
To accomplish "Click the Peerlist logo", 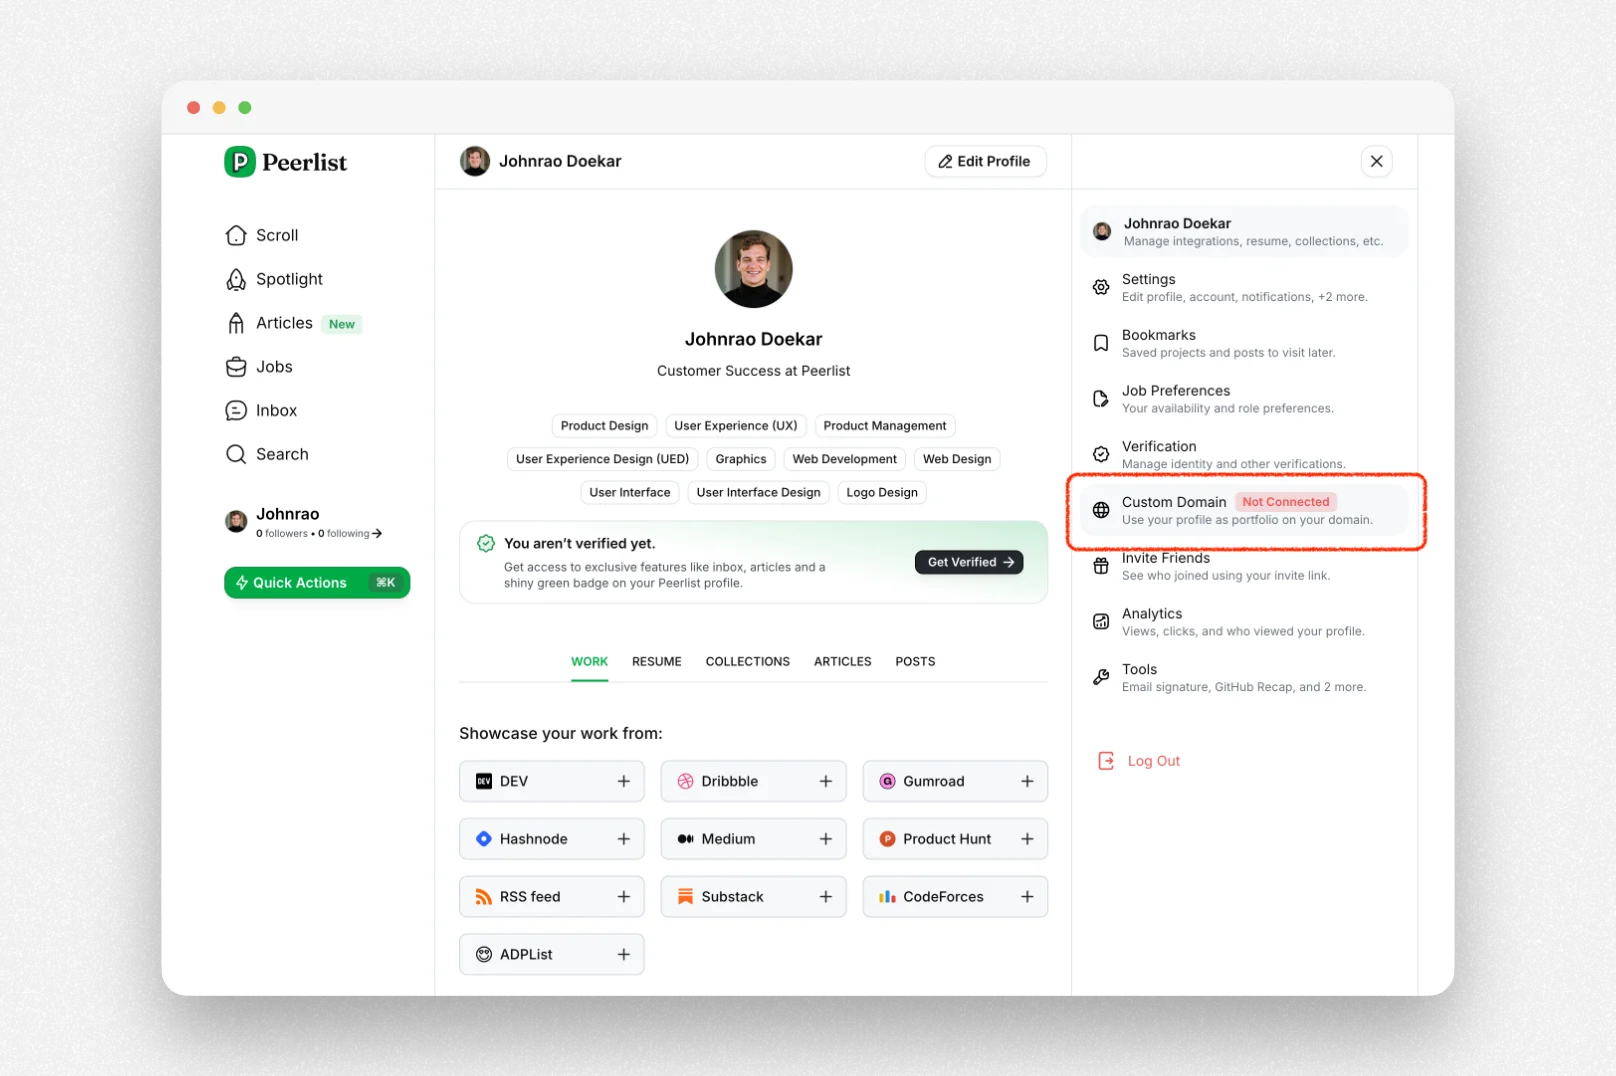I will click(285, 162).
